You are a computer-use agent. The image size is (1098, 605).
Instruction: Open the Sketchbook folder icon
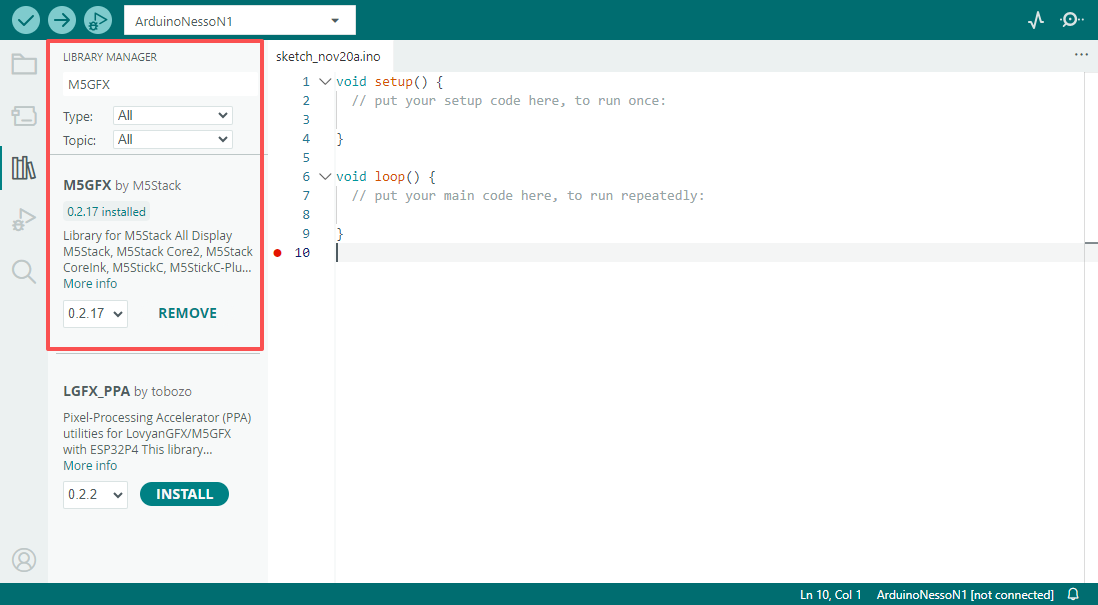click(x=24, y=65)
